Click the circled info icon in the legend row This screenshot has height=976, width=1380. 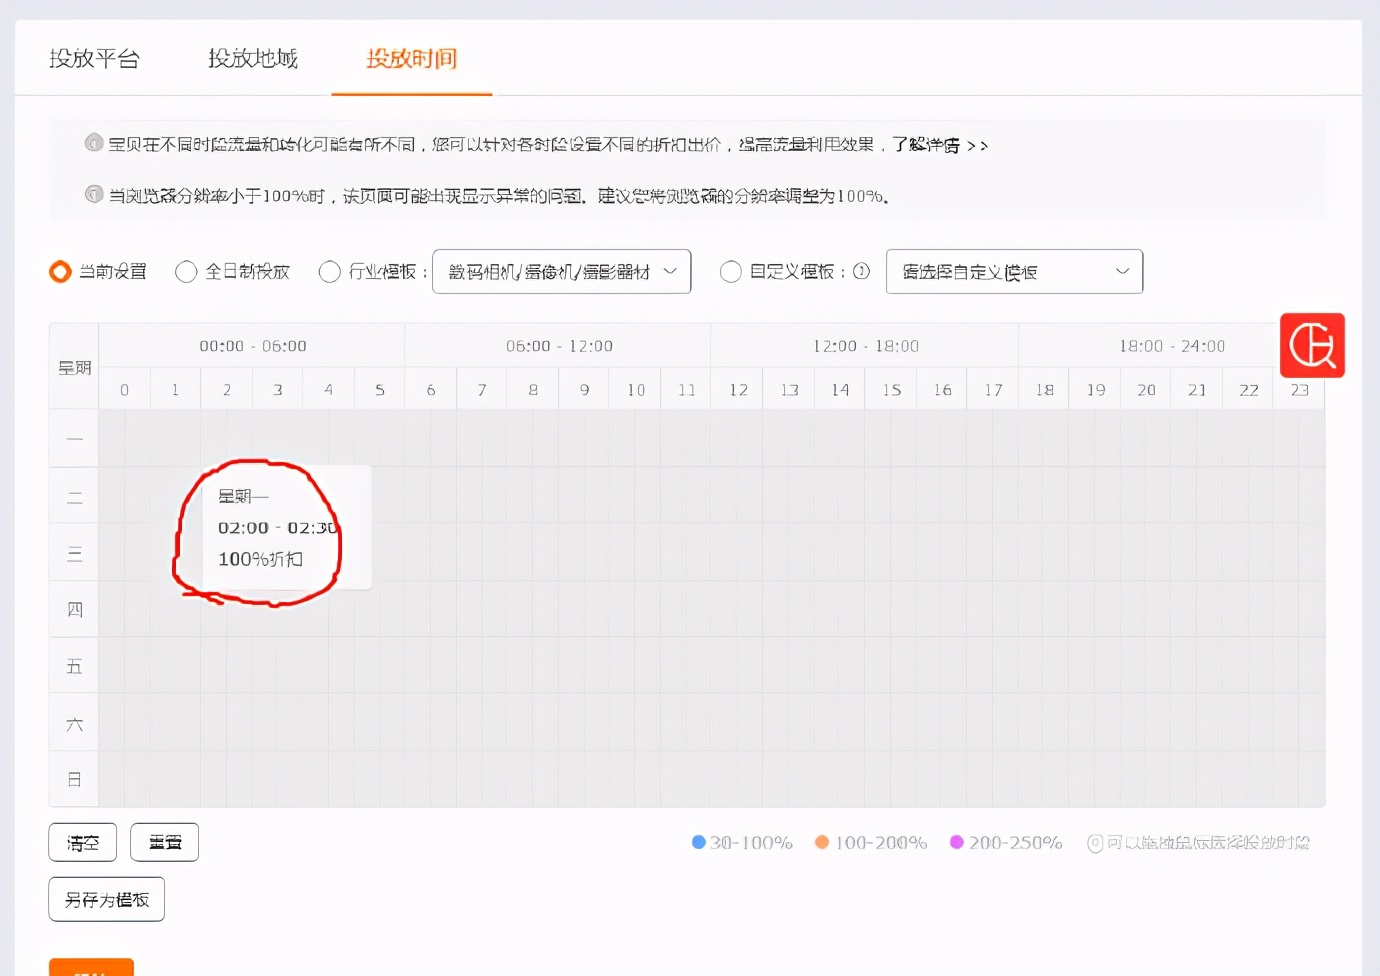click(x=1097, y=843)
